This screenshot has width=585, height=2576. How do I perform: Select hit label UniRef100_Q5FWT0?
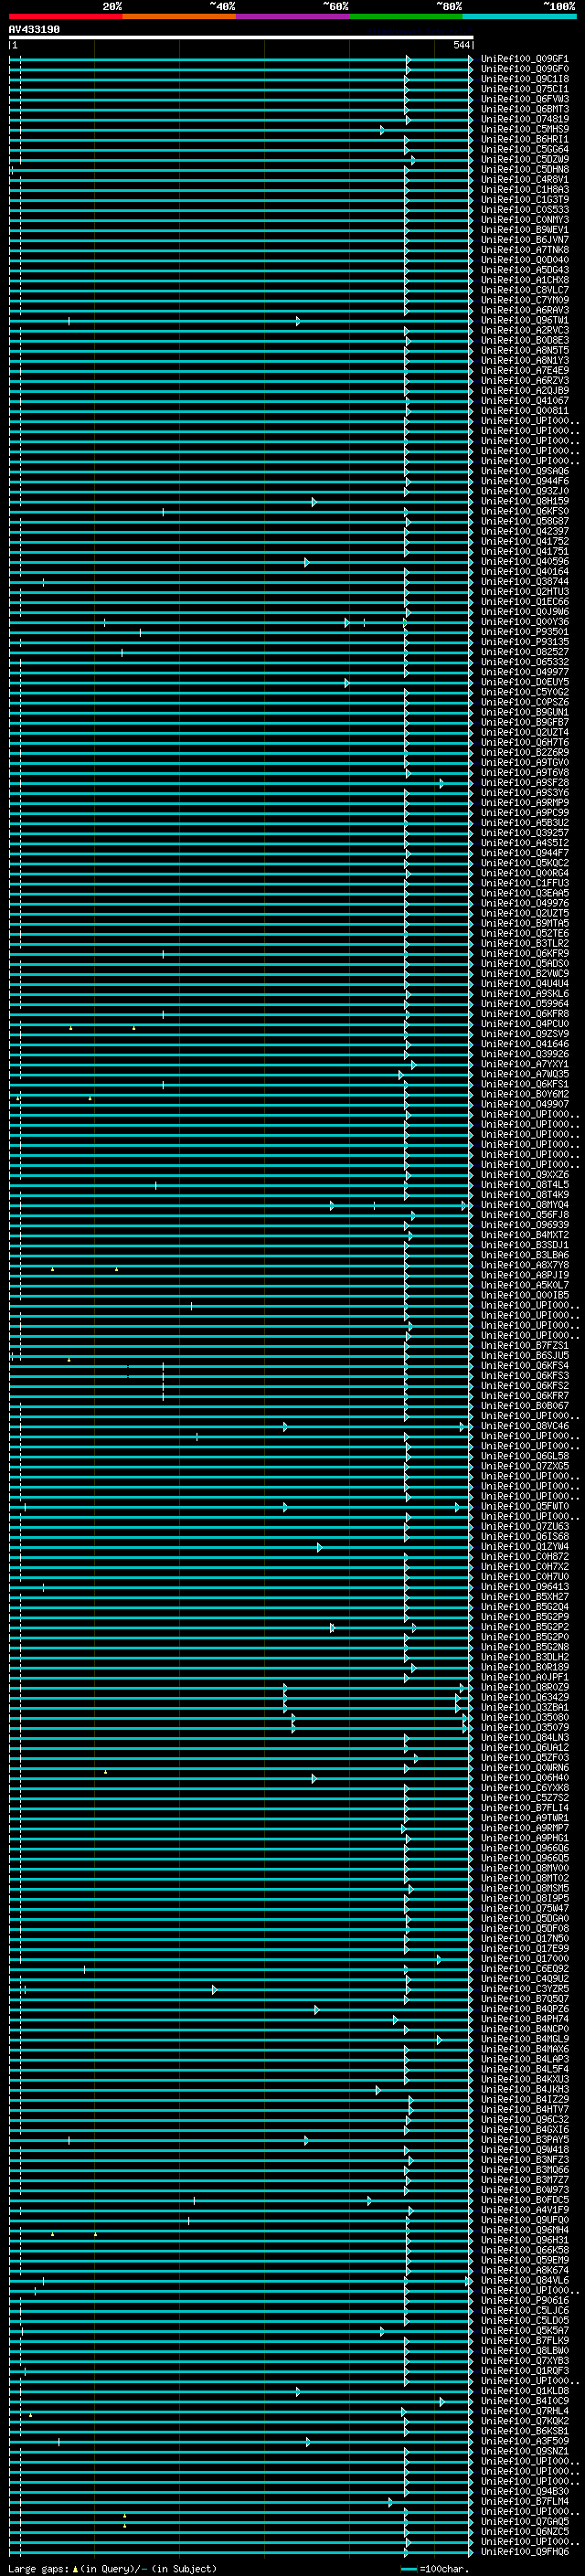[x=524, y=1506]
